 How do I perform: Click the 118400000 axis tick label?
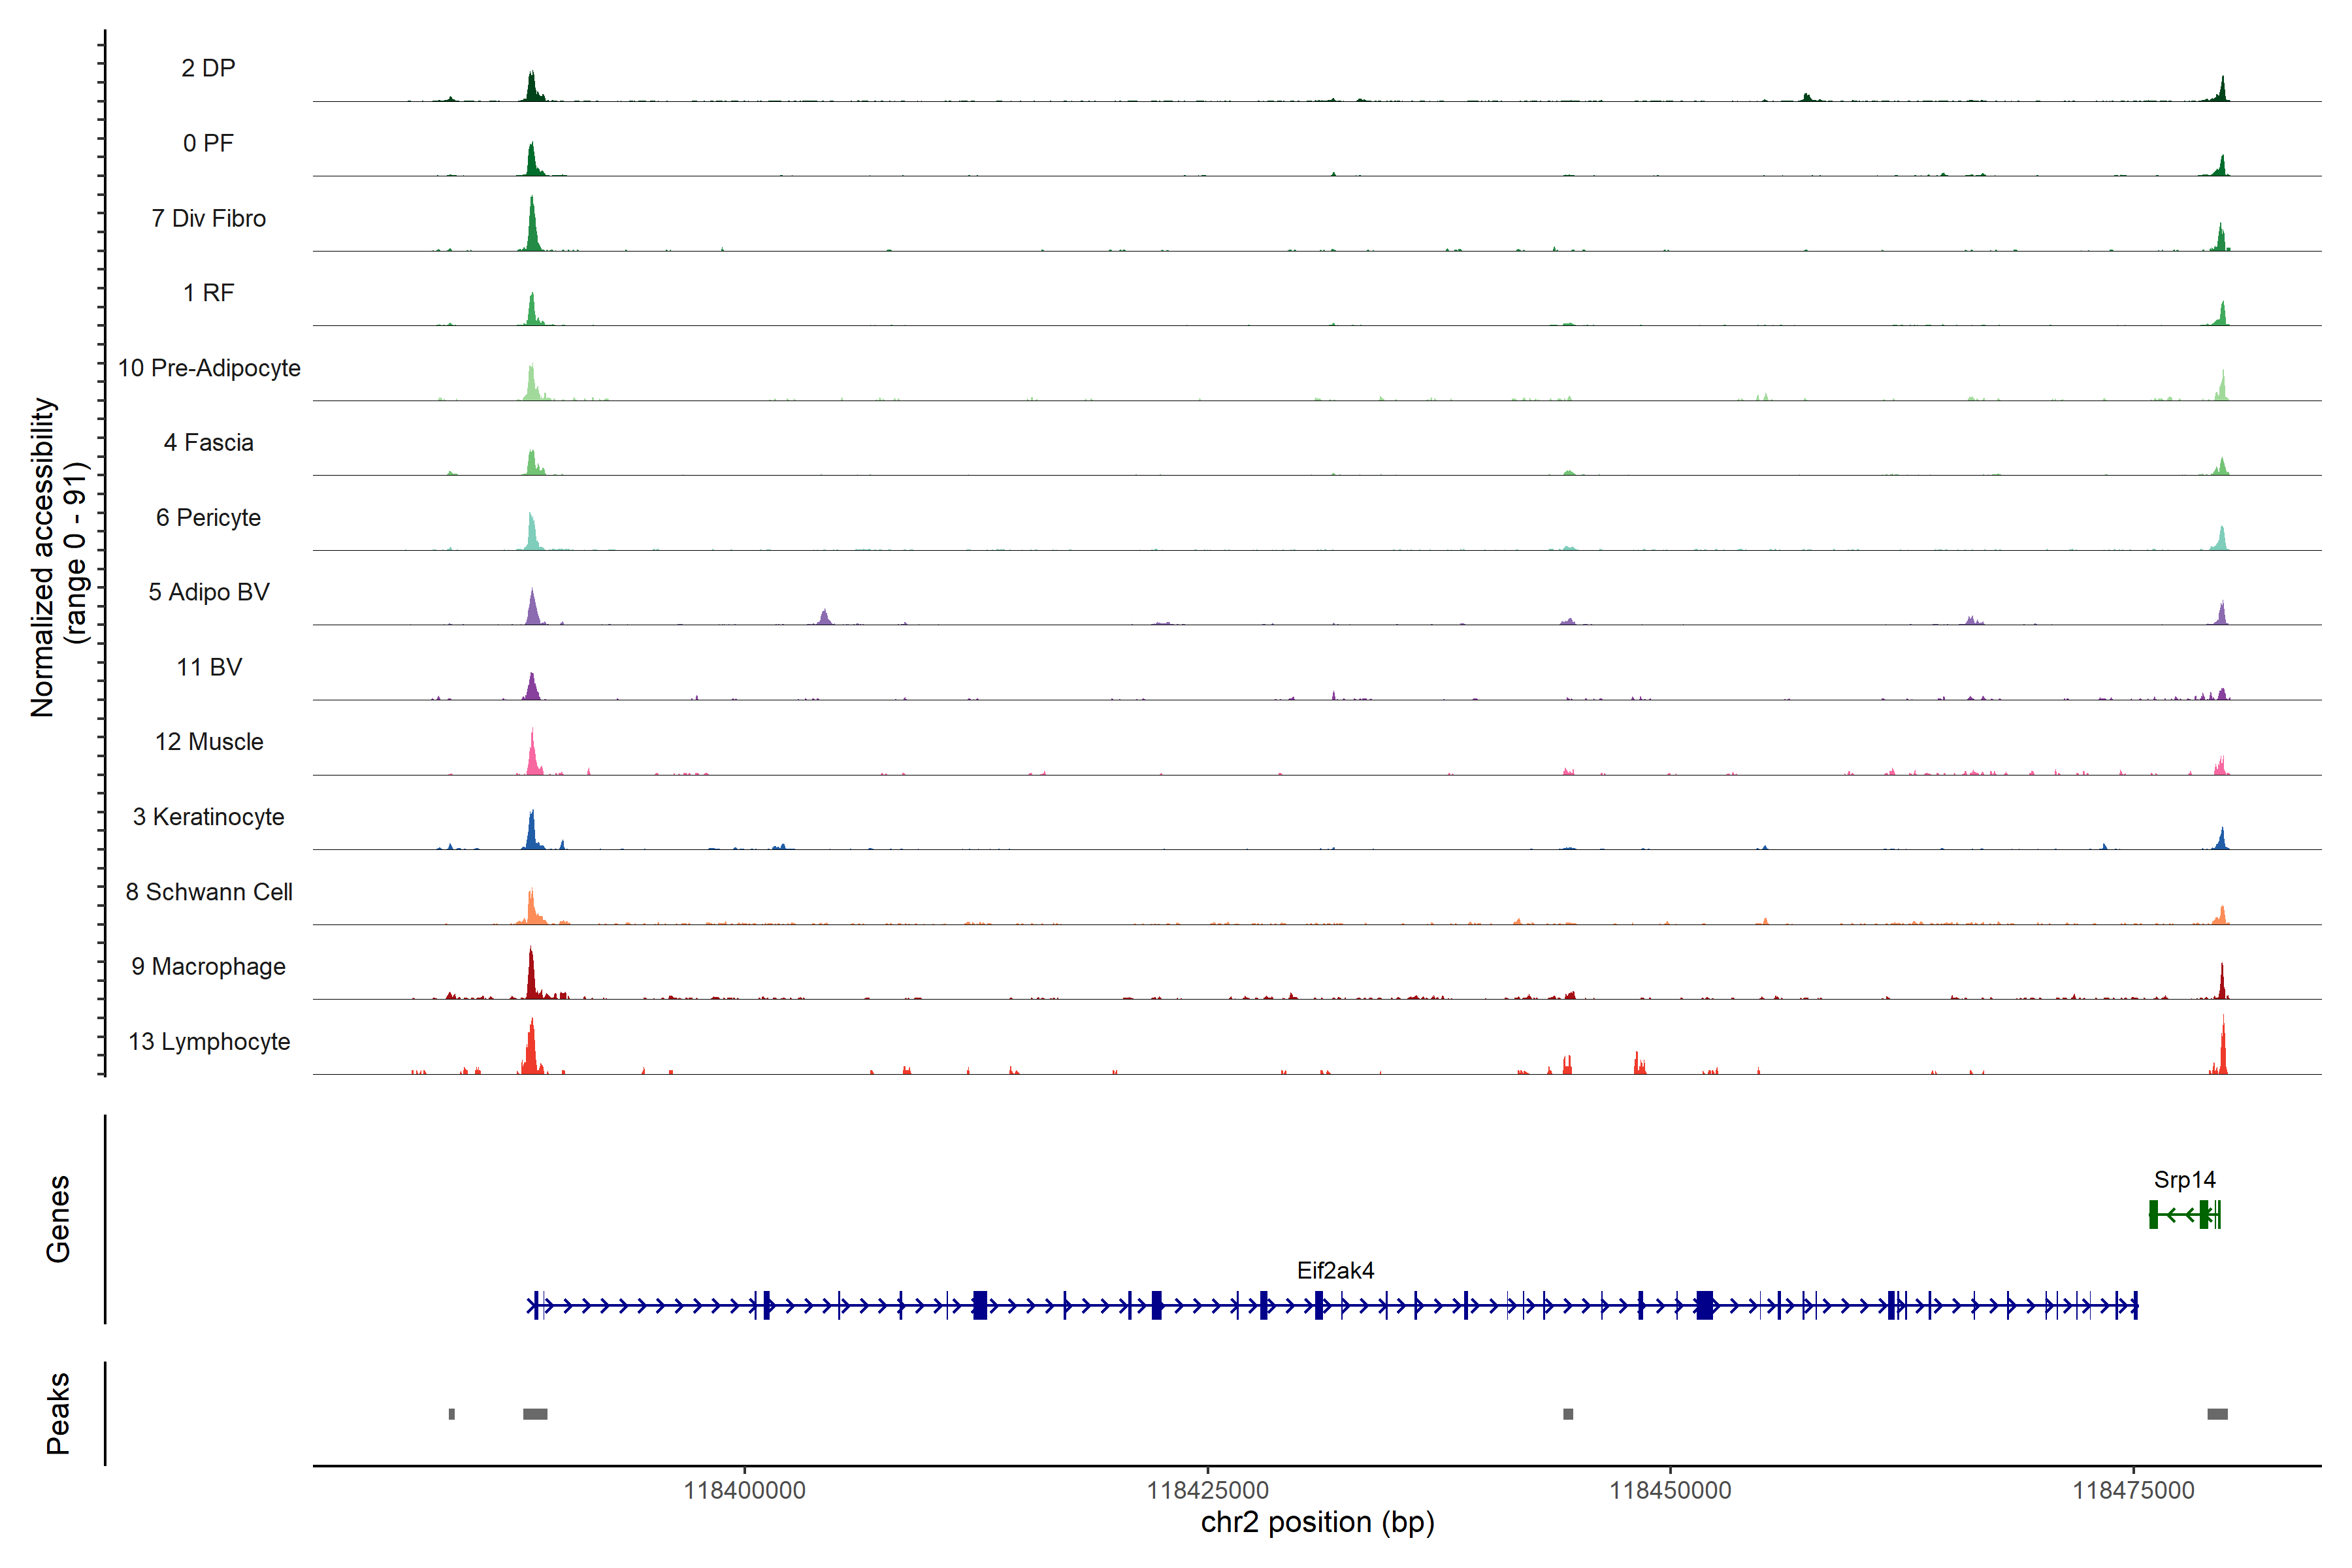[744, 1490]
